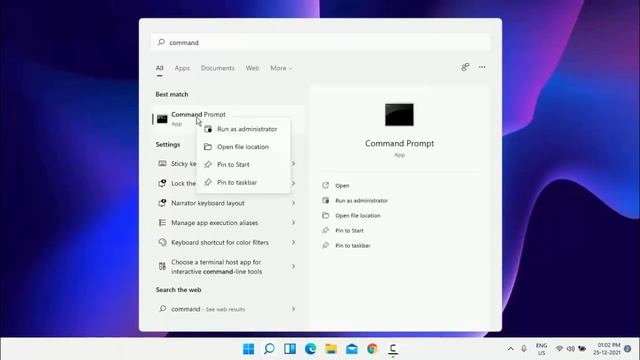Open Choose a terminal host app setting

[x=228, y=267]
